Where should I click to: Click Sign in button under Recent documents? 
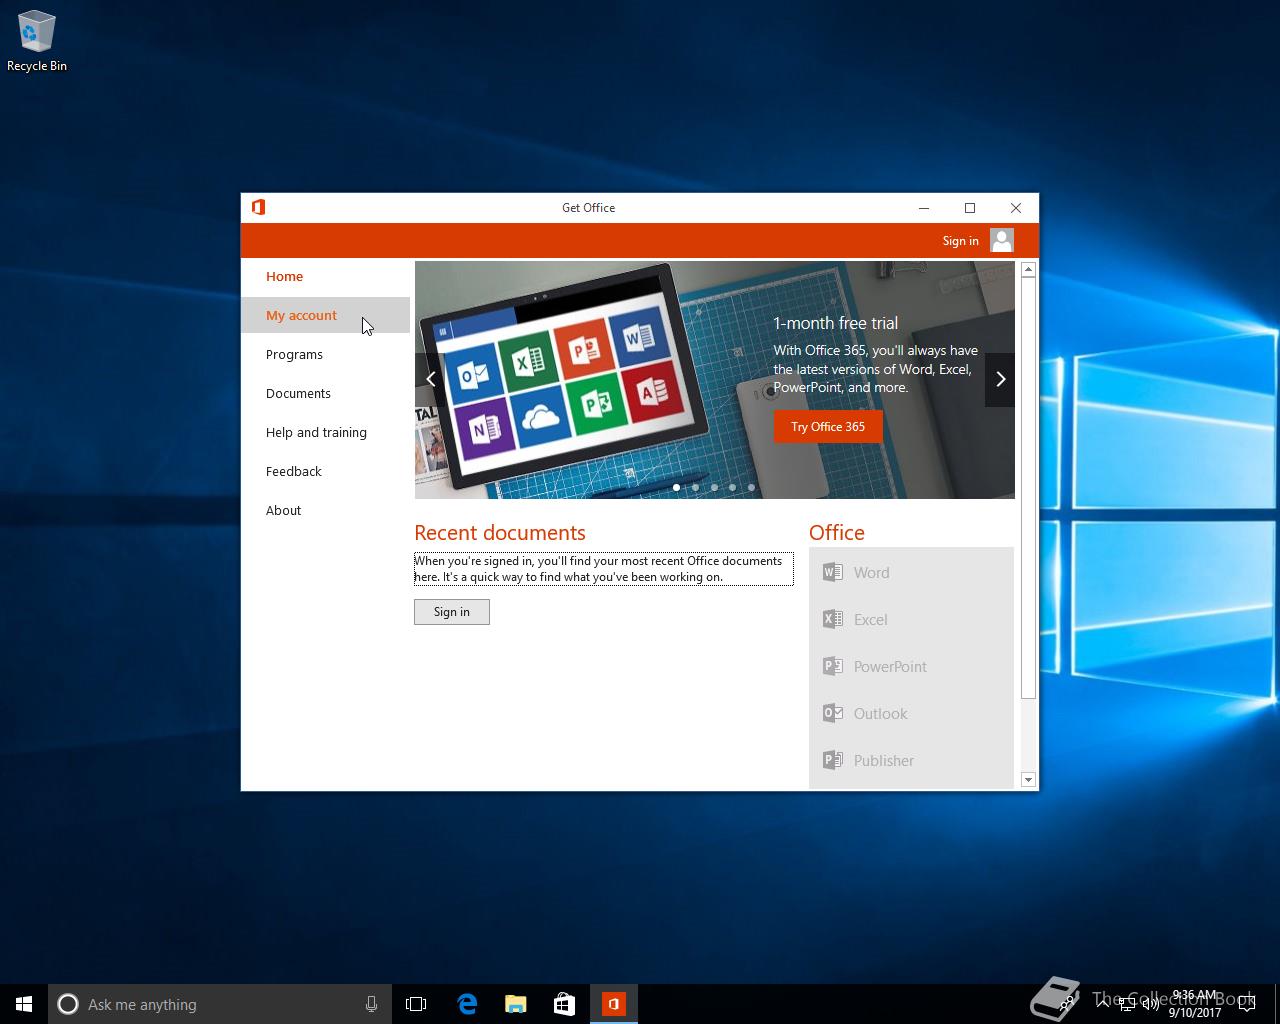tap(452, 612)
